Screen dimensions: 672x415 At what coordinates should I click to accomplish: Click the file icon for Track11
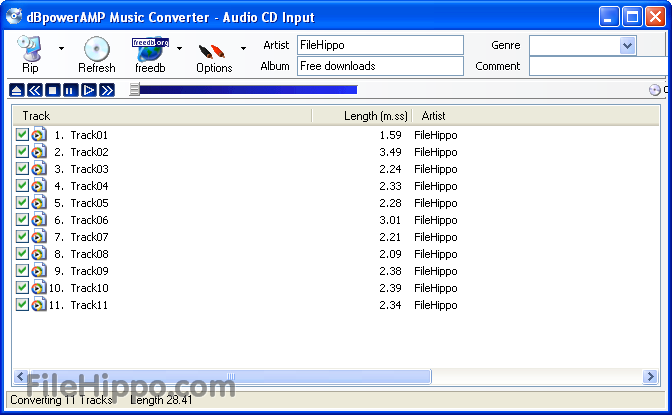pyautogui.click(x=39, y=305)
